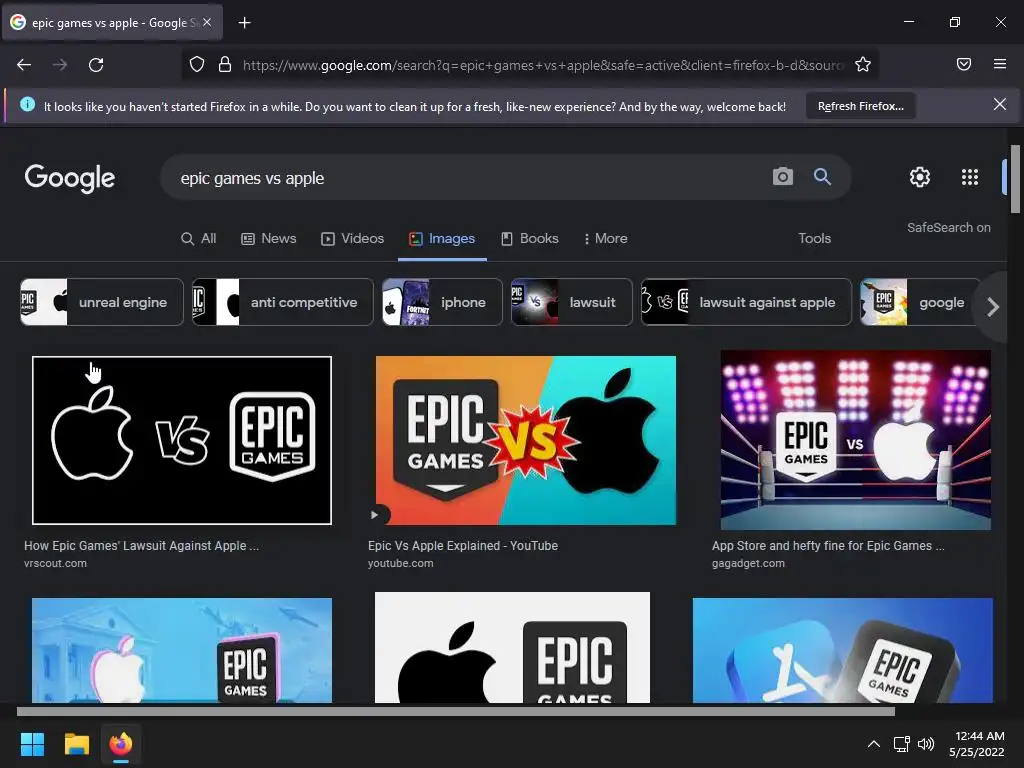Open the volume tray icon
The height and width of the screenshot is (768, 1024).
click(926, 744)
